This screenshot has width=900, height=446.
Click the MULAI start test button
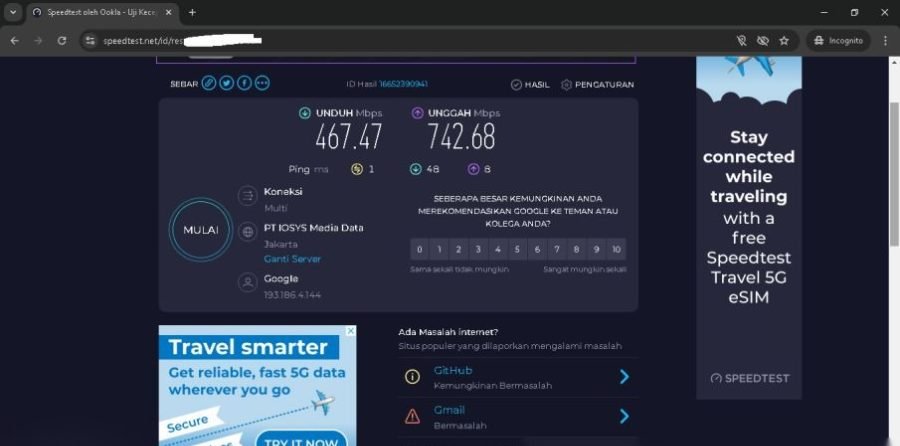[201, 230]
